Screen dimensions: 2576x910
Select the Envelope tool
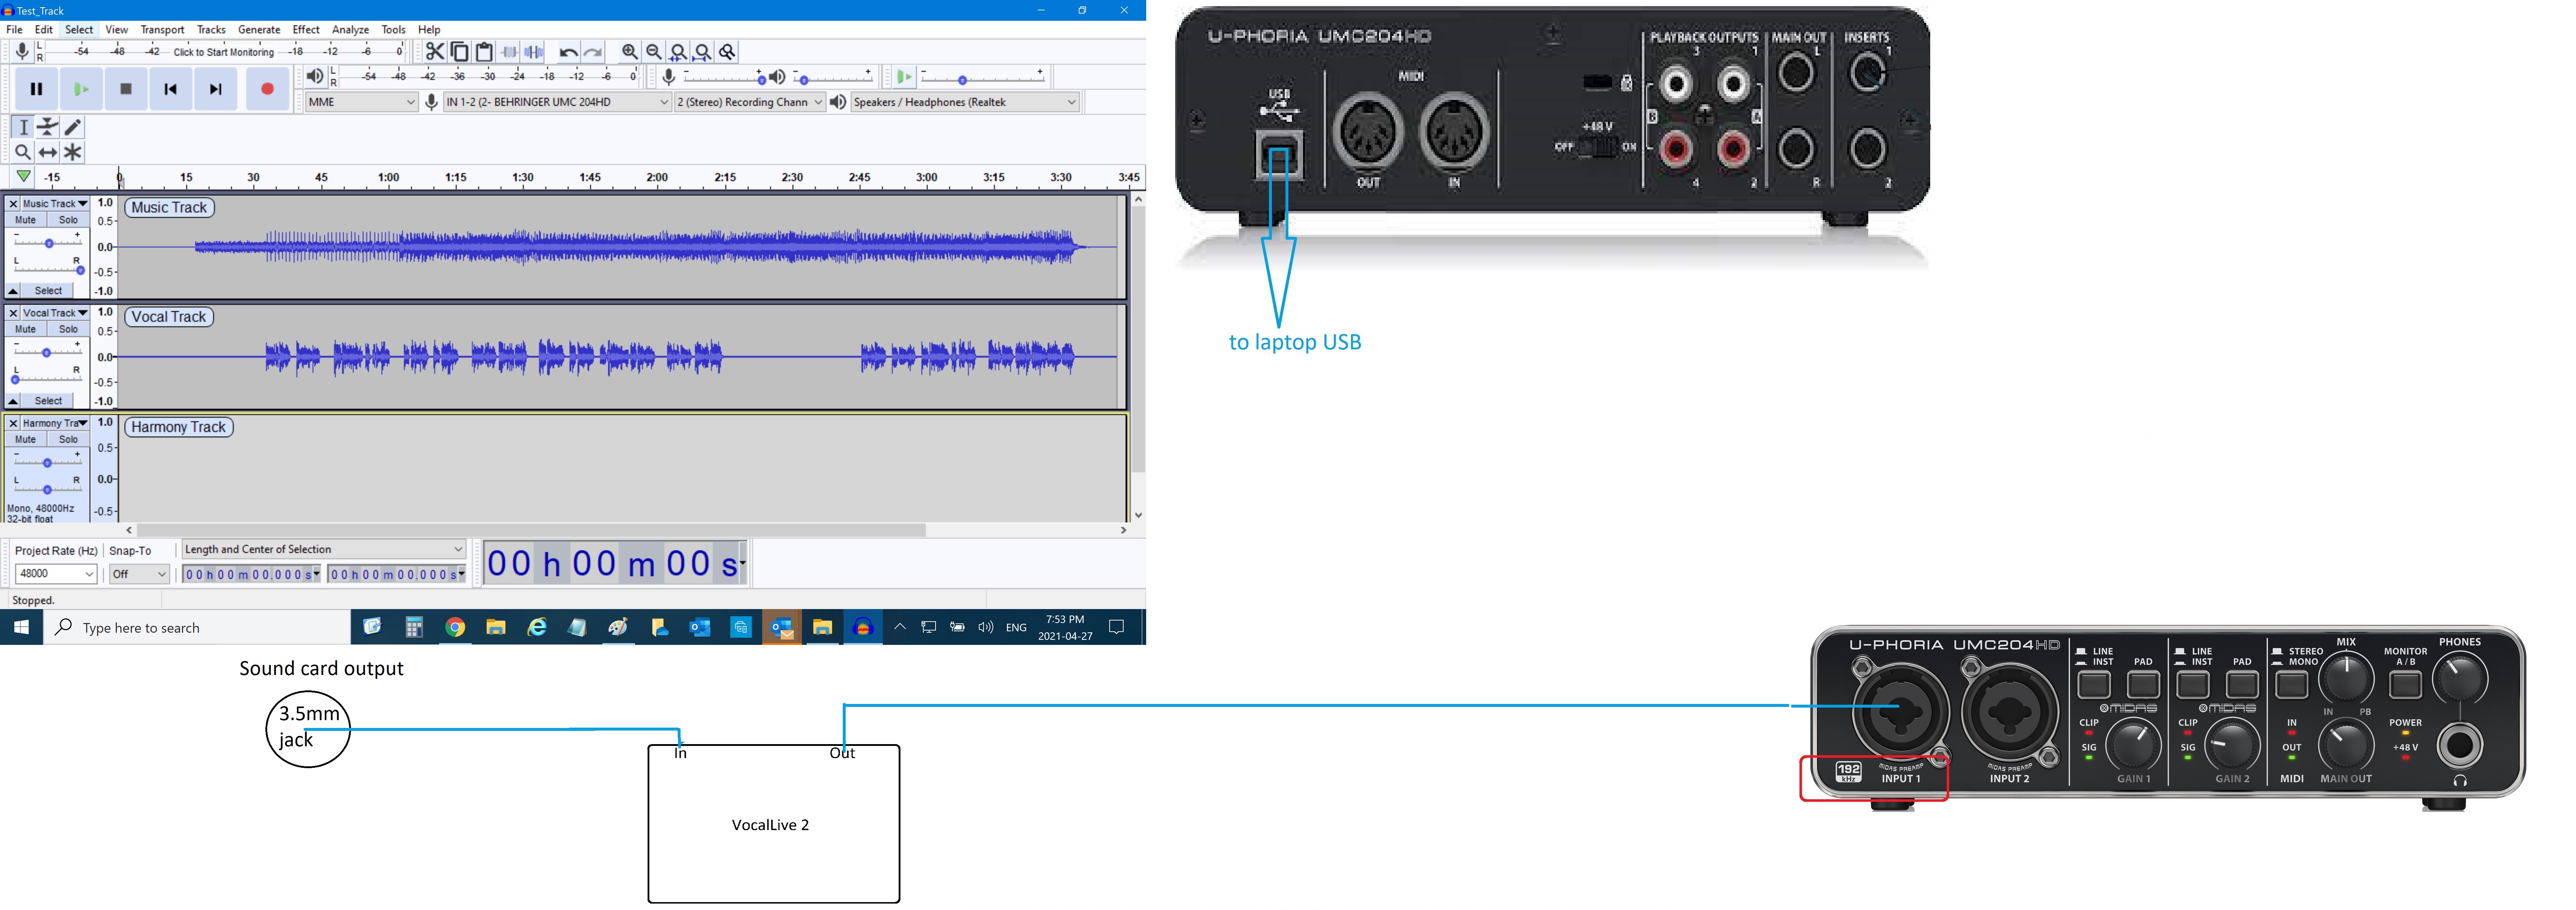[x=48, y=127]
